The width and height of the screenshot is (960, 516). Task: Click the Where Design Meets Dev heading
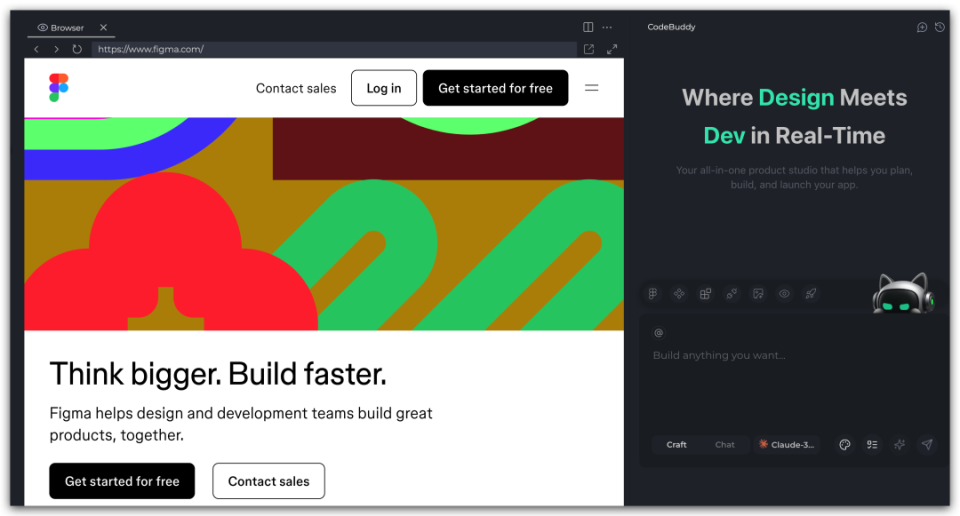(794, 116)
